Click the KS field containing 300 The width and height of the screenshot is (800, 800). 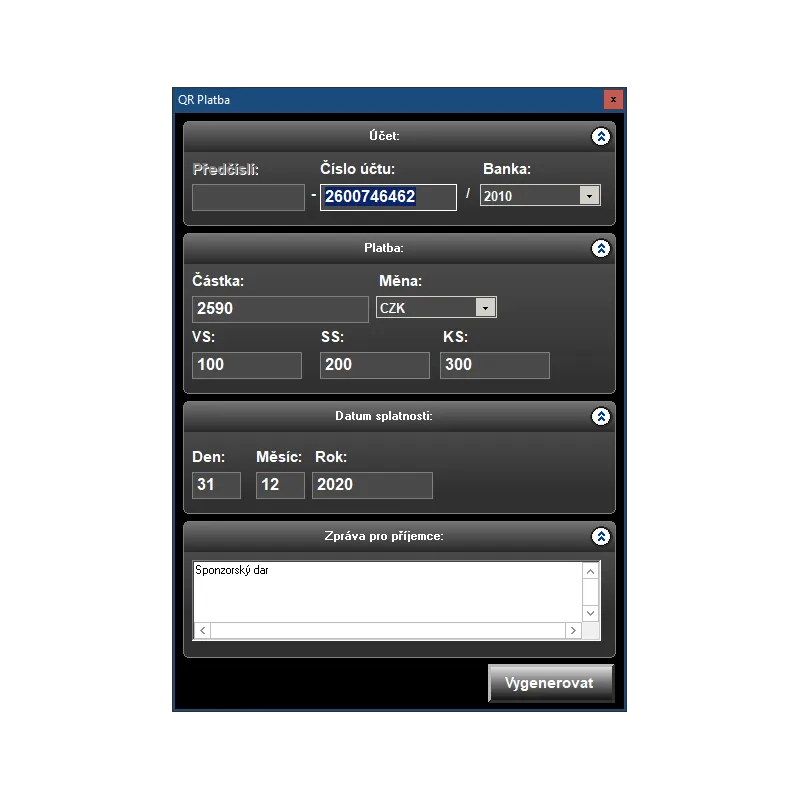(x=495, y=365)
